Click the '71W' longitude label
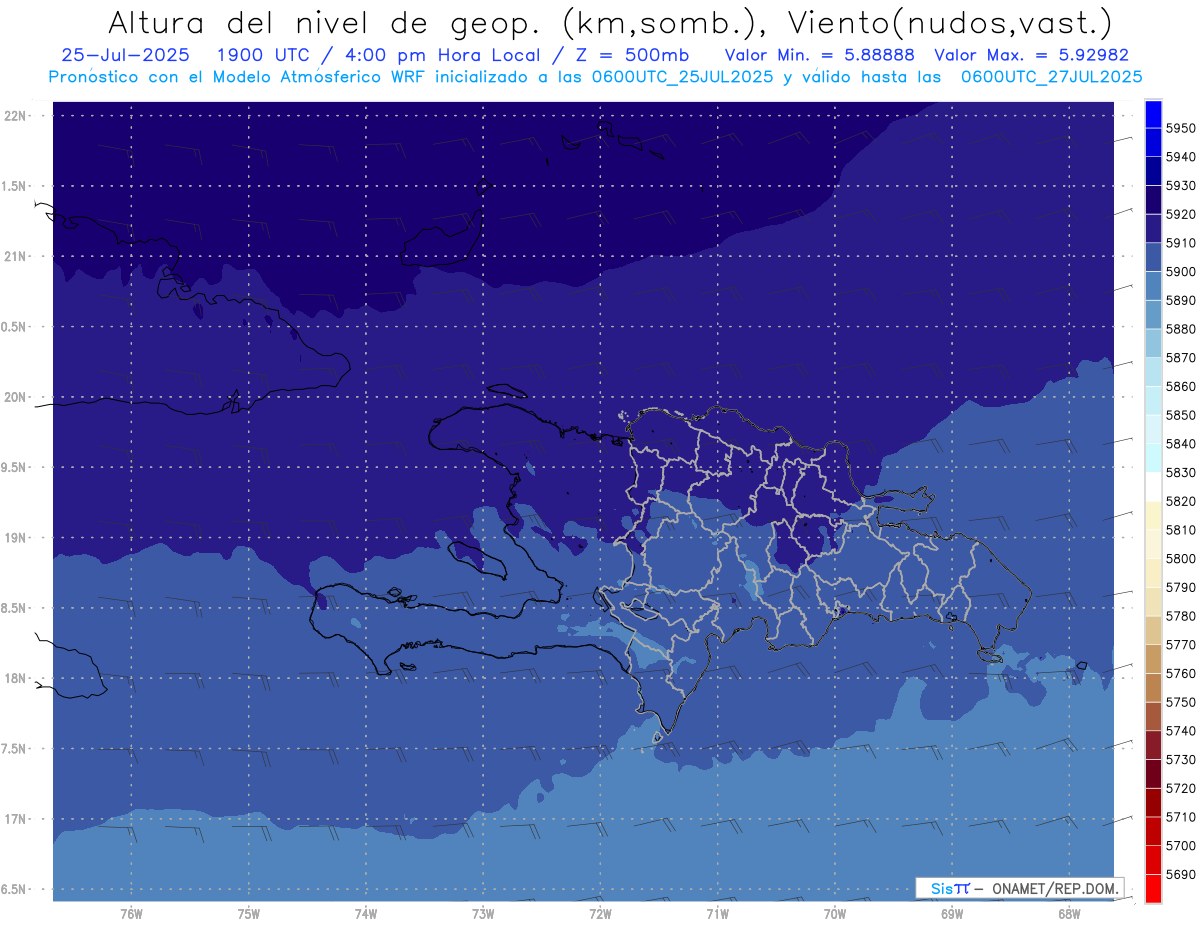 (717, 914)
